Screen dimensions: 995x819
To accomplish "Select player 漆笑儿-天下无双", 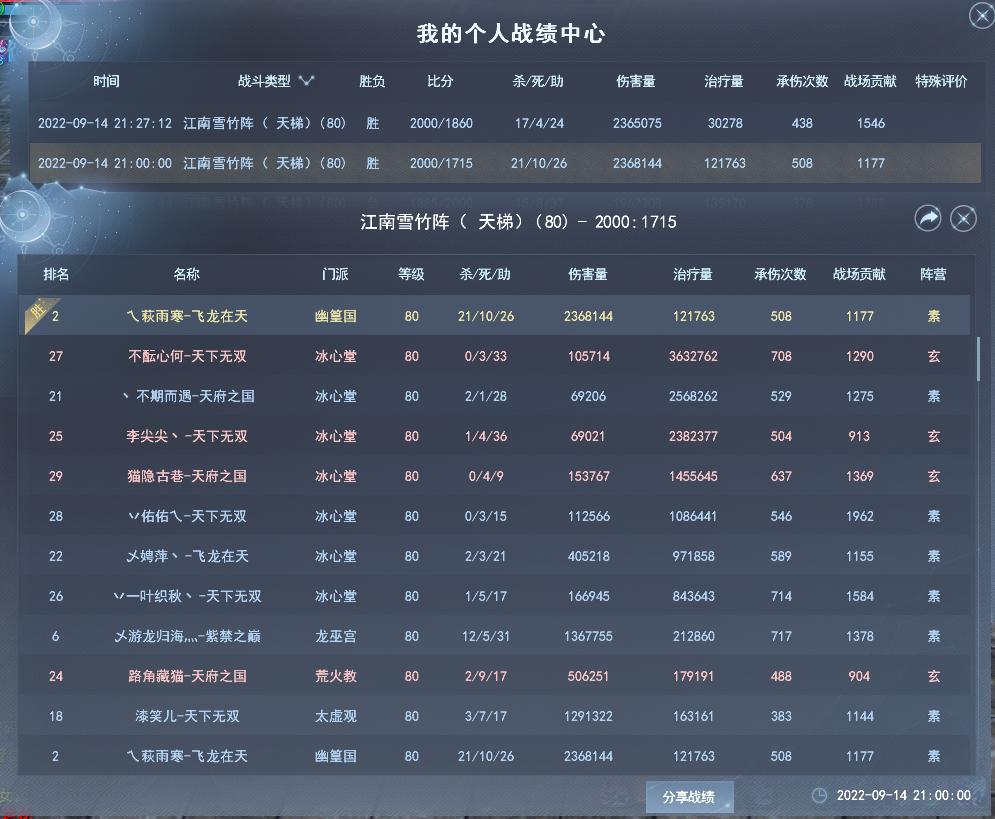I will point(494,716).
